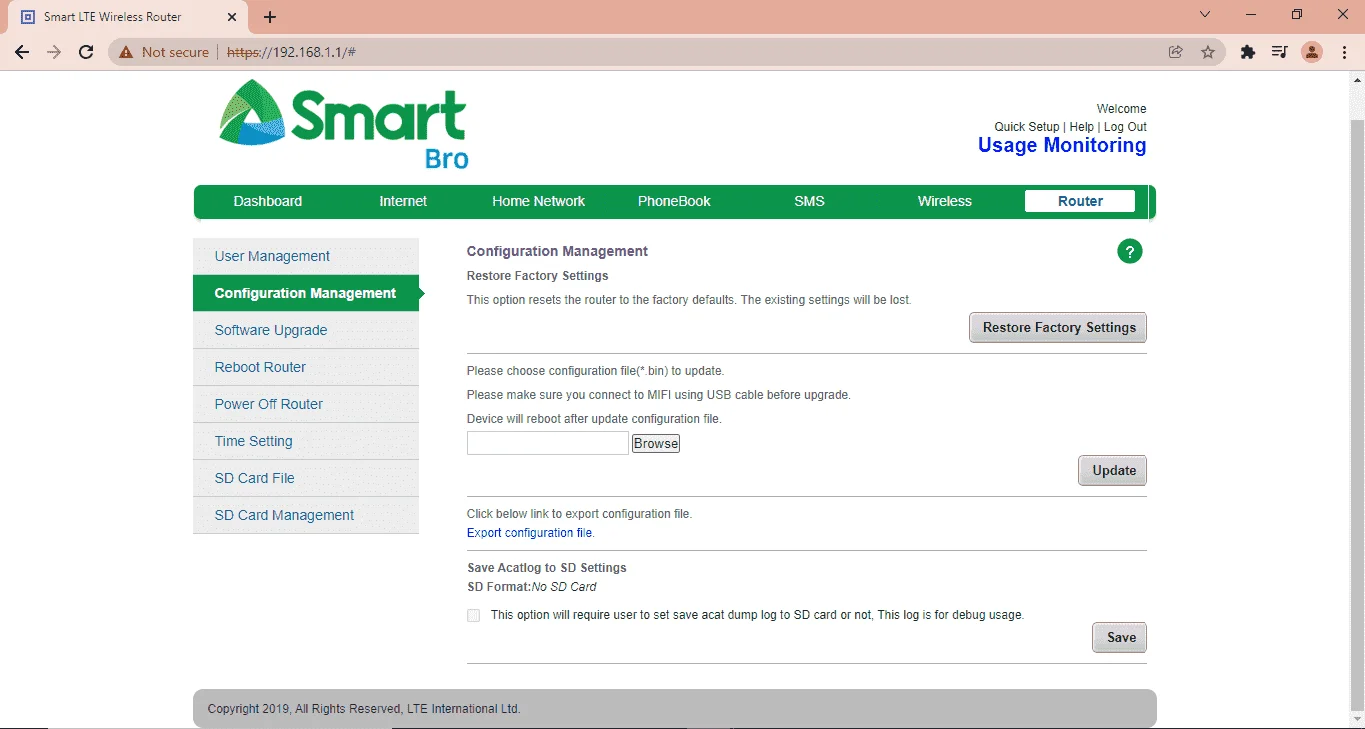Close the Smart LTE Wireless Router tab
Image resolution: width=1365 pixels, height=729 pixels.
pos(232,17)
